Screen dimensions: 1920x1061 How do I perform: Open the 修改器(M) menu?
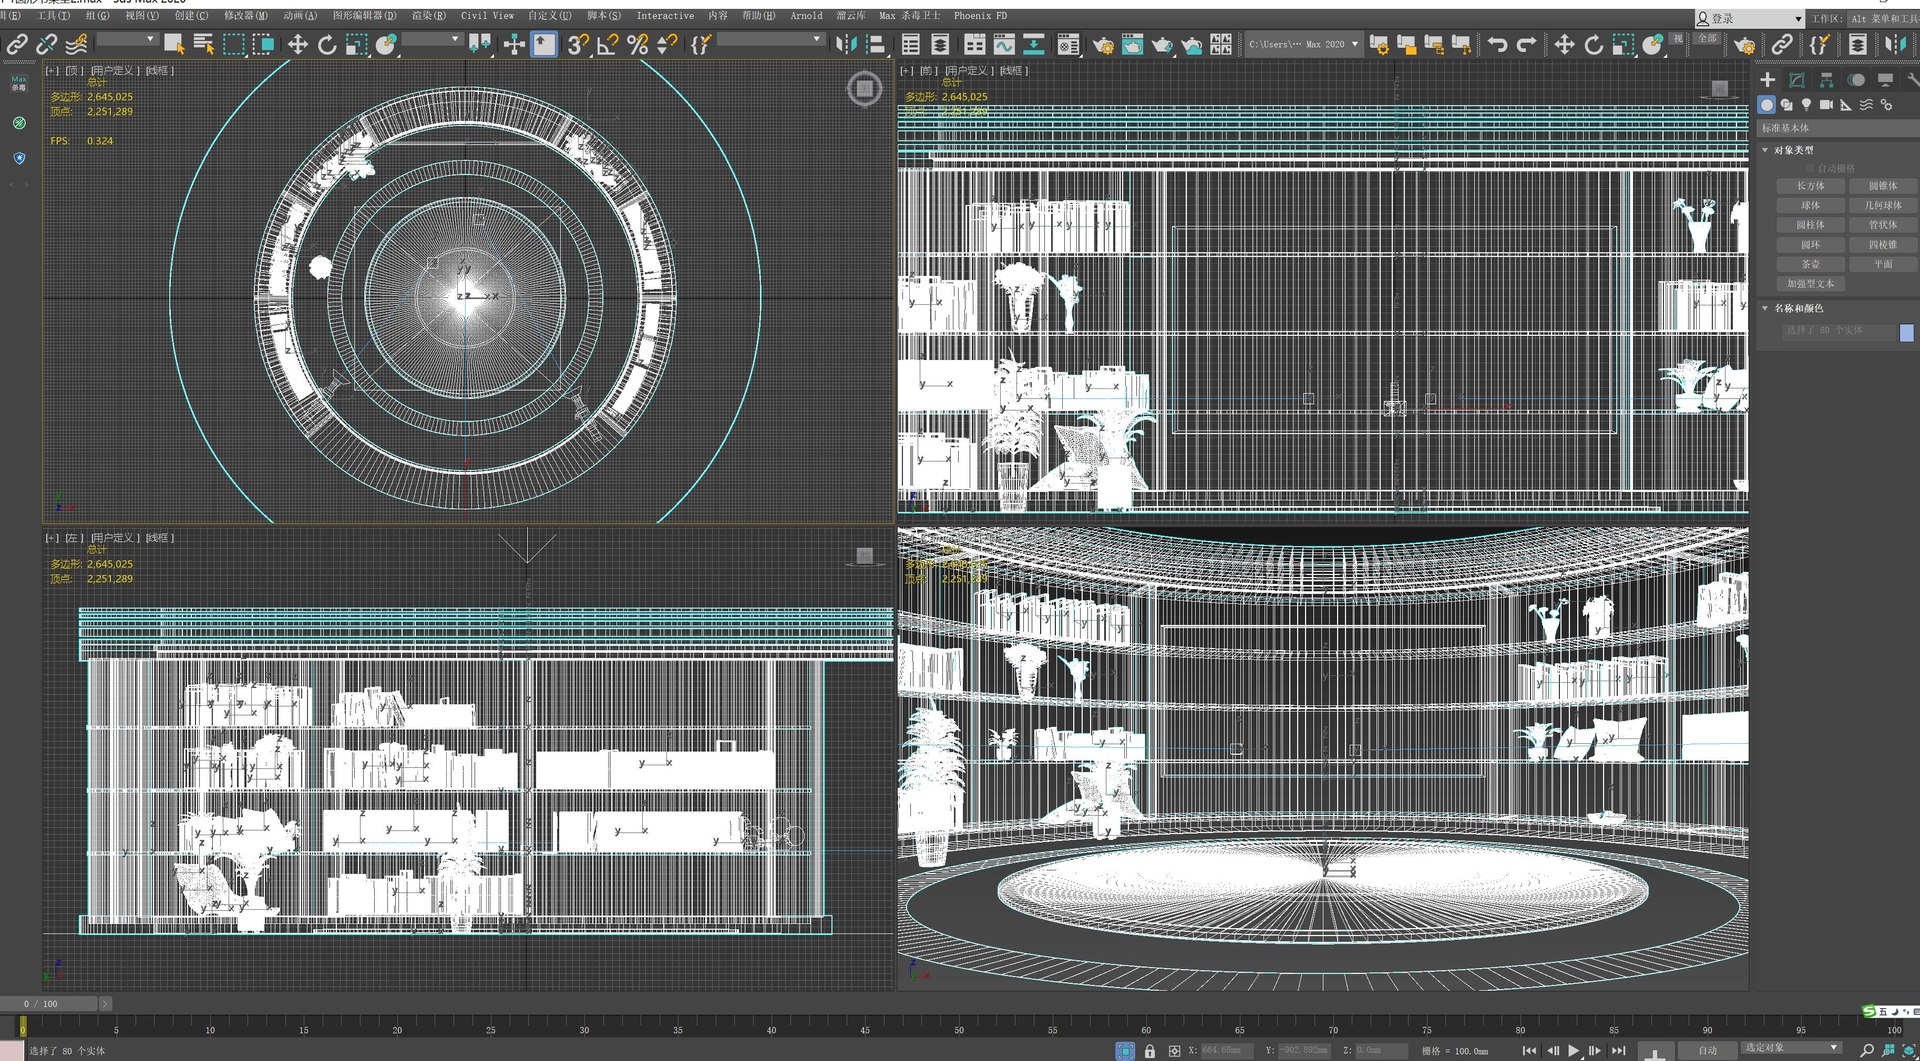click(246, 16)
